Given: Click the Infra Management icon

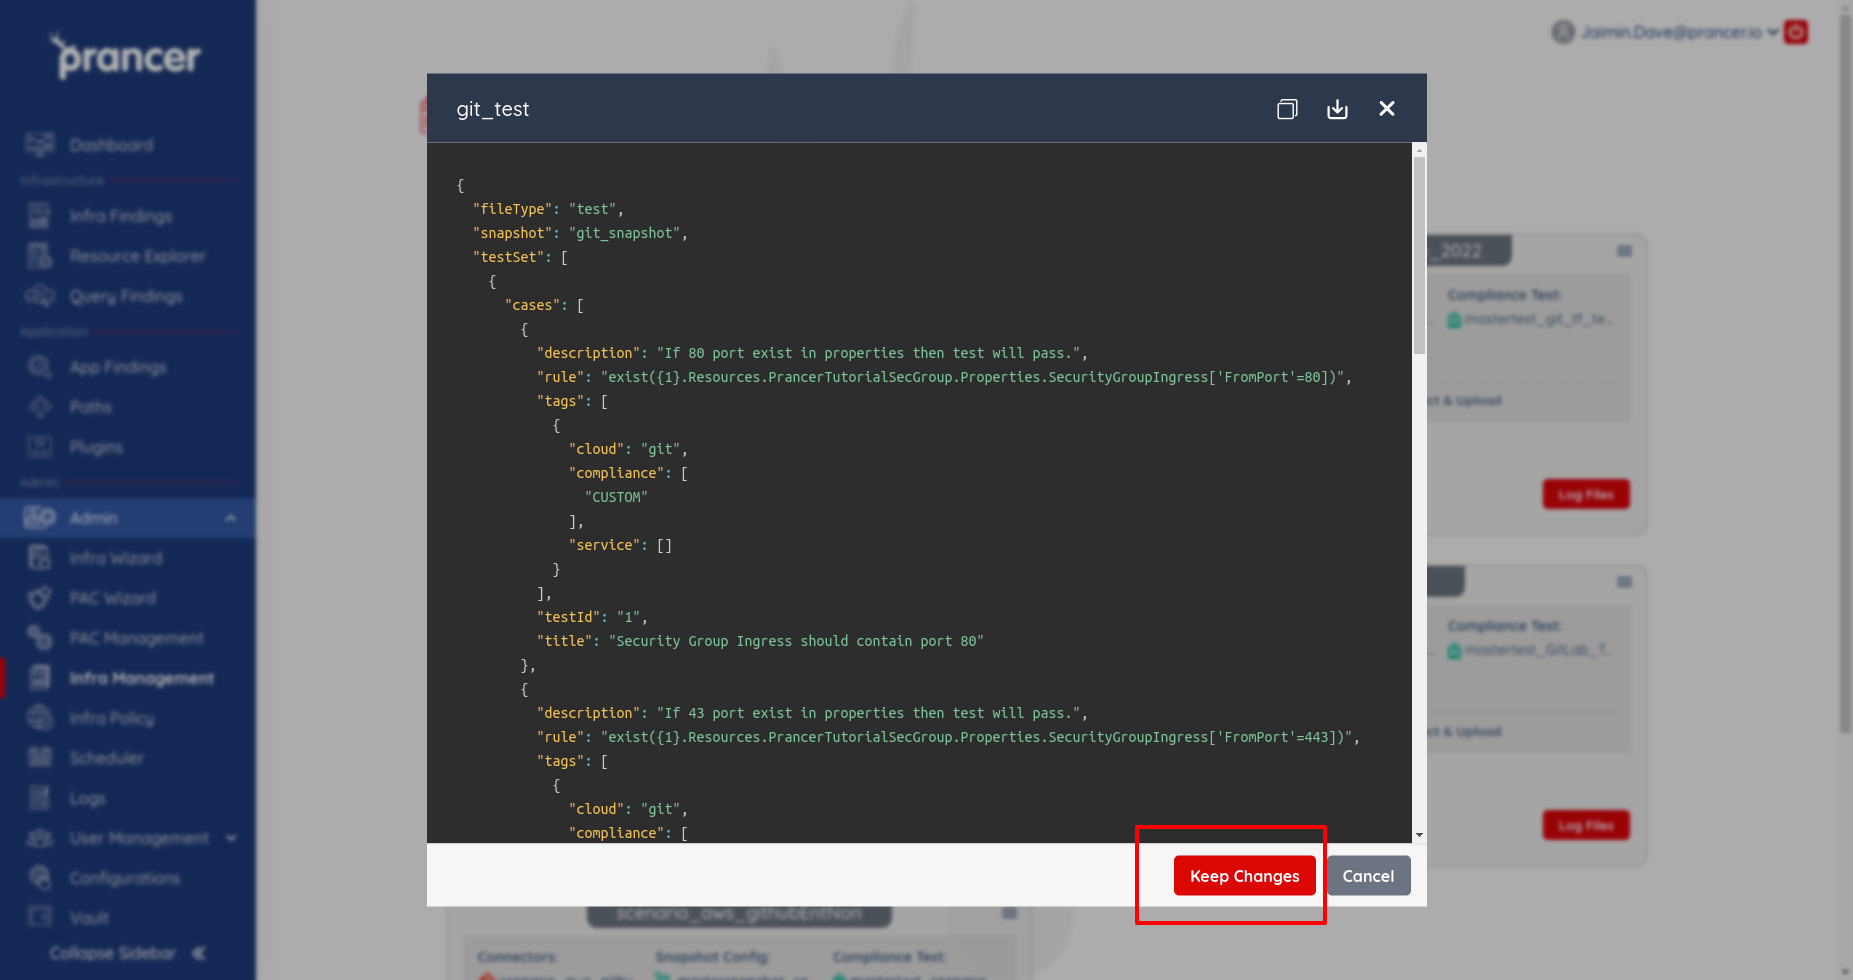Looking at the screenshot, I should tap(40, 678).
